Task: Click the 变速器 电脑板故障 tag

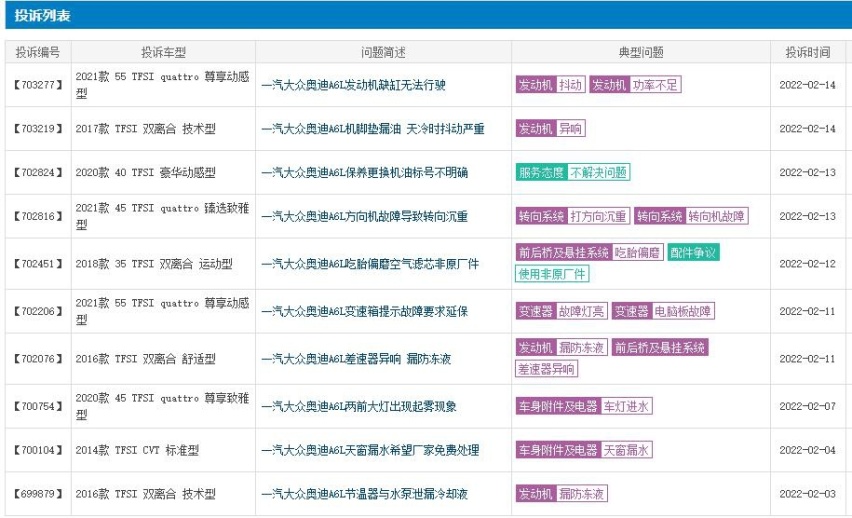Action: [x=663, y=311]
